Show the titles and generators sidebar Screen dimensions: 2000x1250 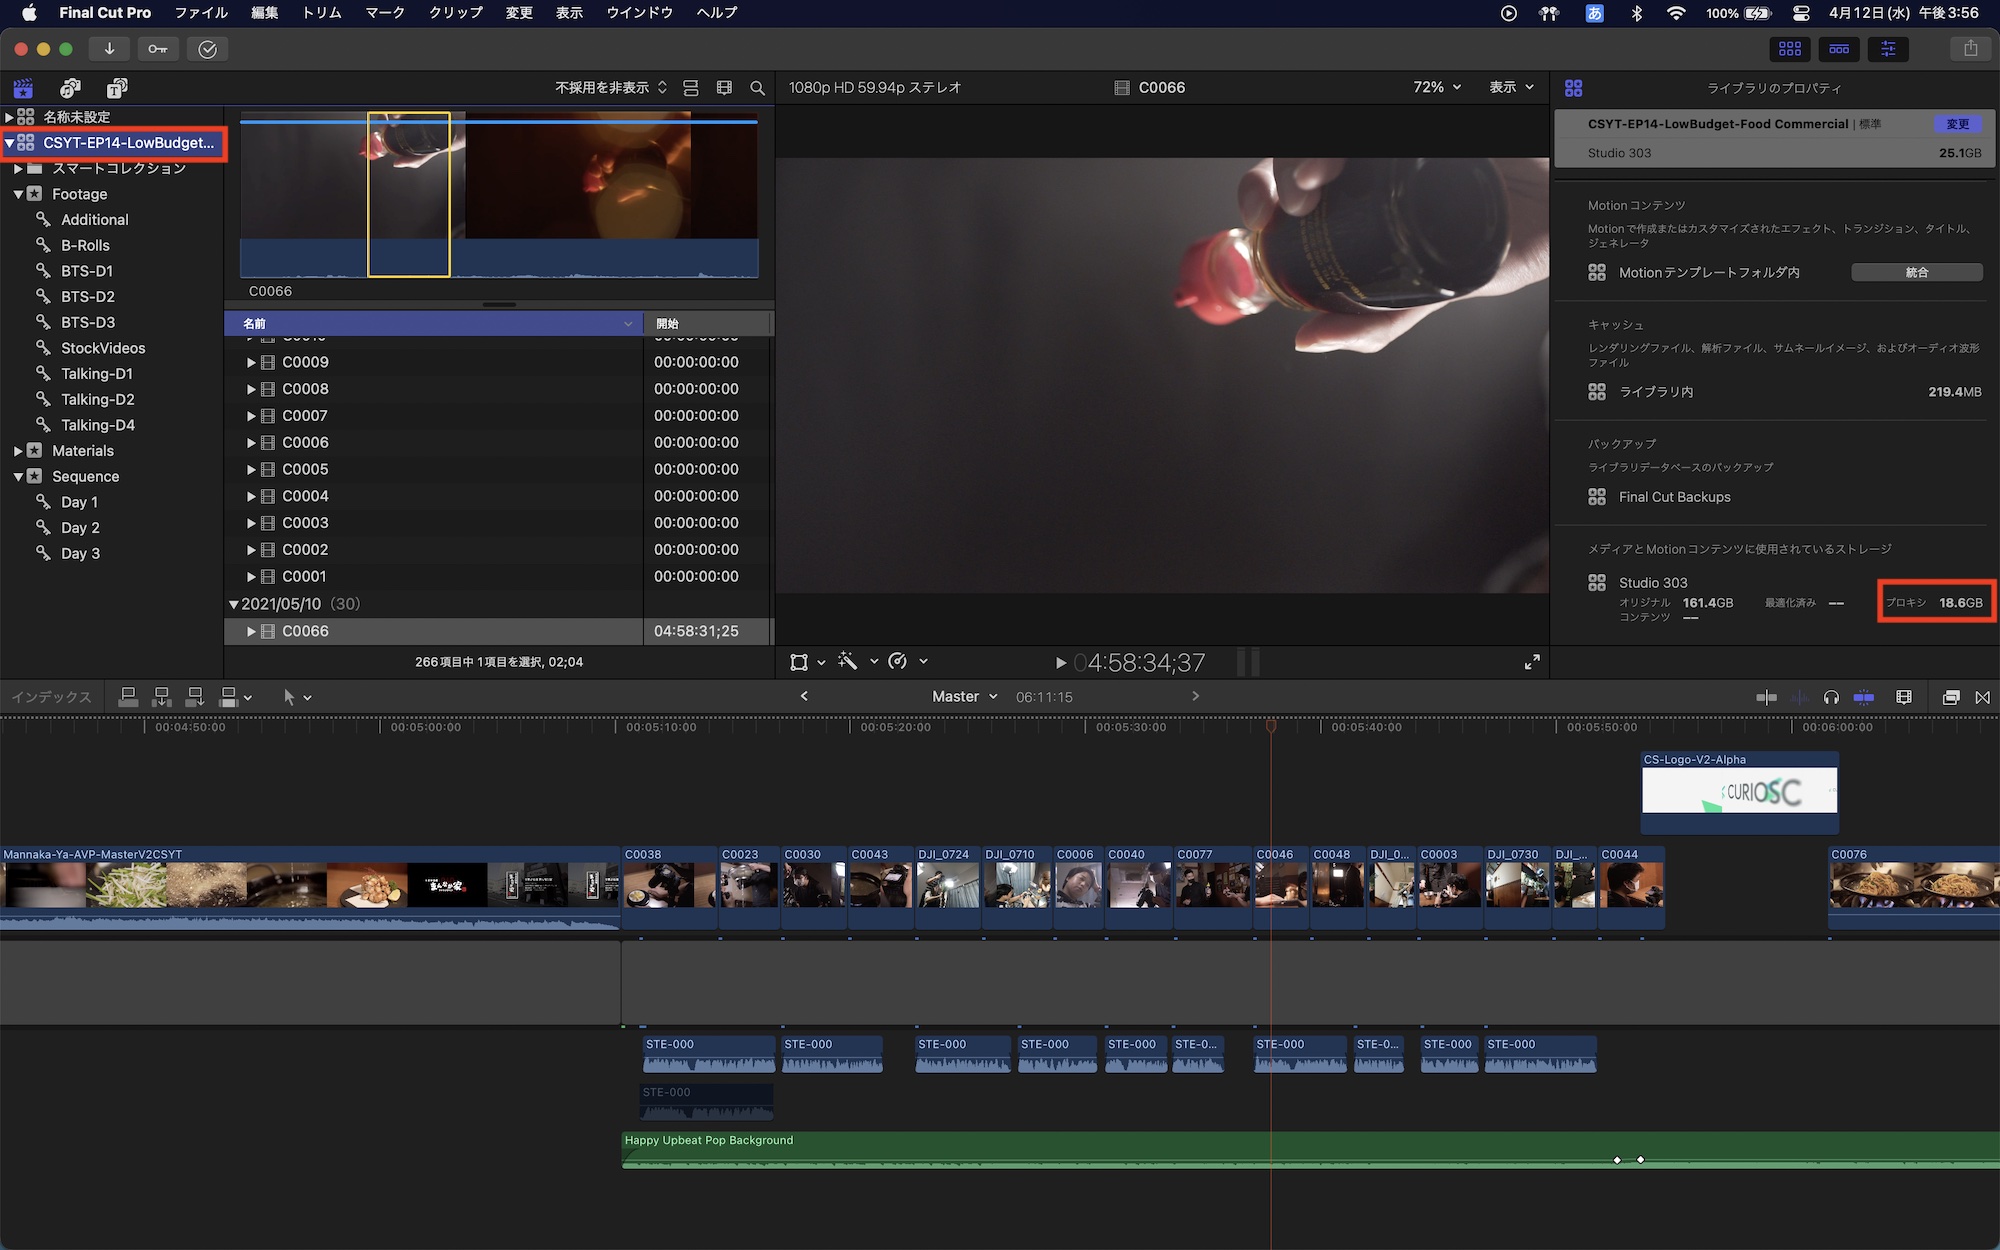point(117,88)
